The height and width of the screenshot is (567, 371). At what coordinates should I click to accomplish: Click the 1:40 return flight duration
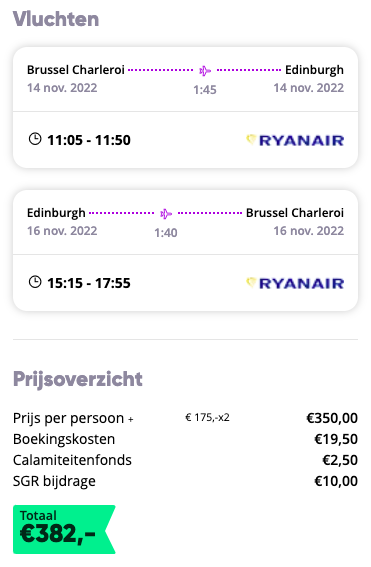click(x=166, y=233)
